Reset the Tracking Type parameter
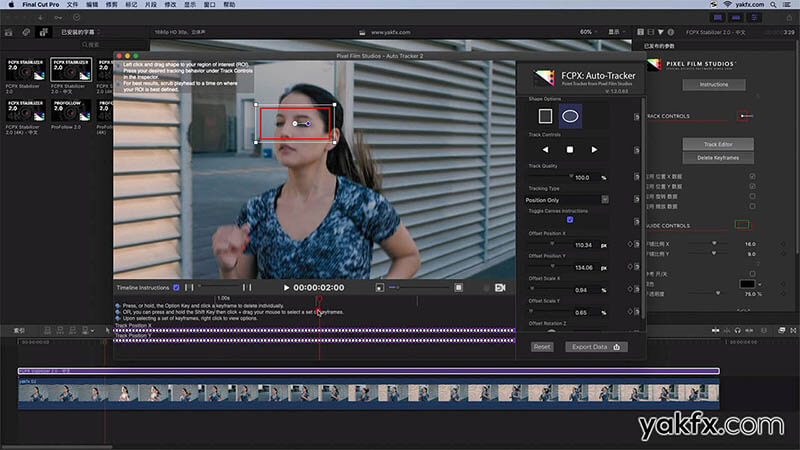800x450 pixels. click(x=637, y=199)
